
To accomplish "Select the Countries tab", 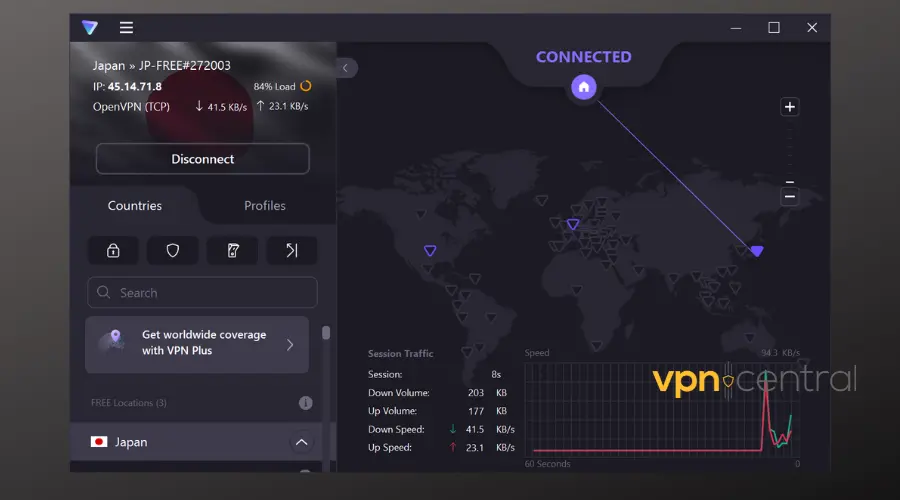I will (x=135, y=206).
